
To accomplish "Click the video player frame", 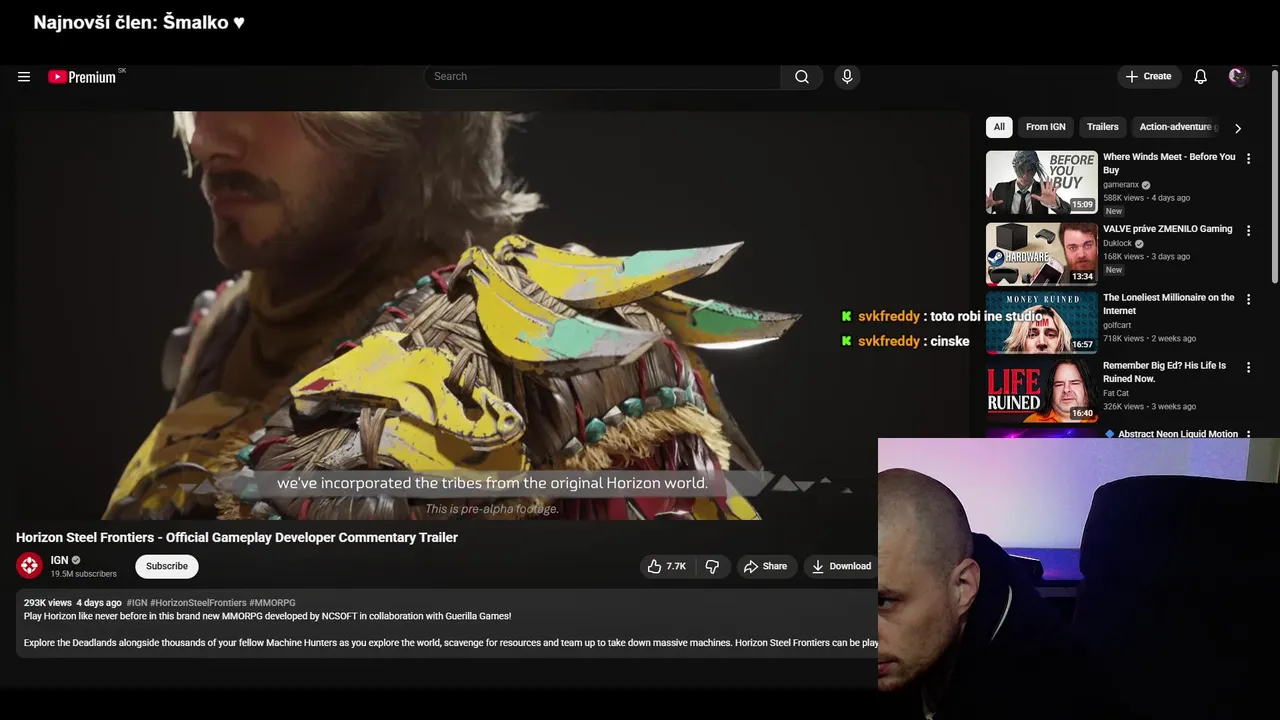I will click(x=492, y=315).
